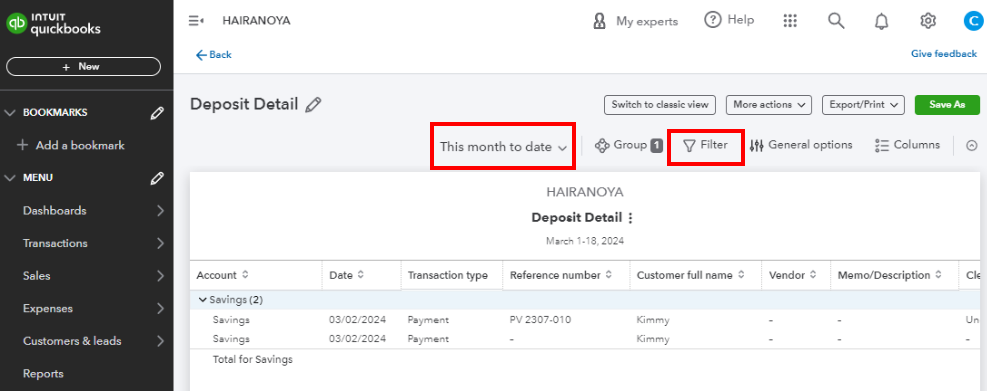Go Back to previous page
This screenshot has height=391, width=987.
213,55
